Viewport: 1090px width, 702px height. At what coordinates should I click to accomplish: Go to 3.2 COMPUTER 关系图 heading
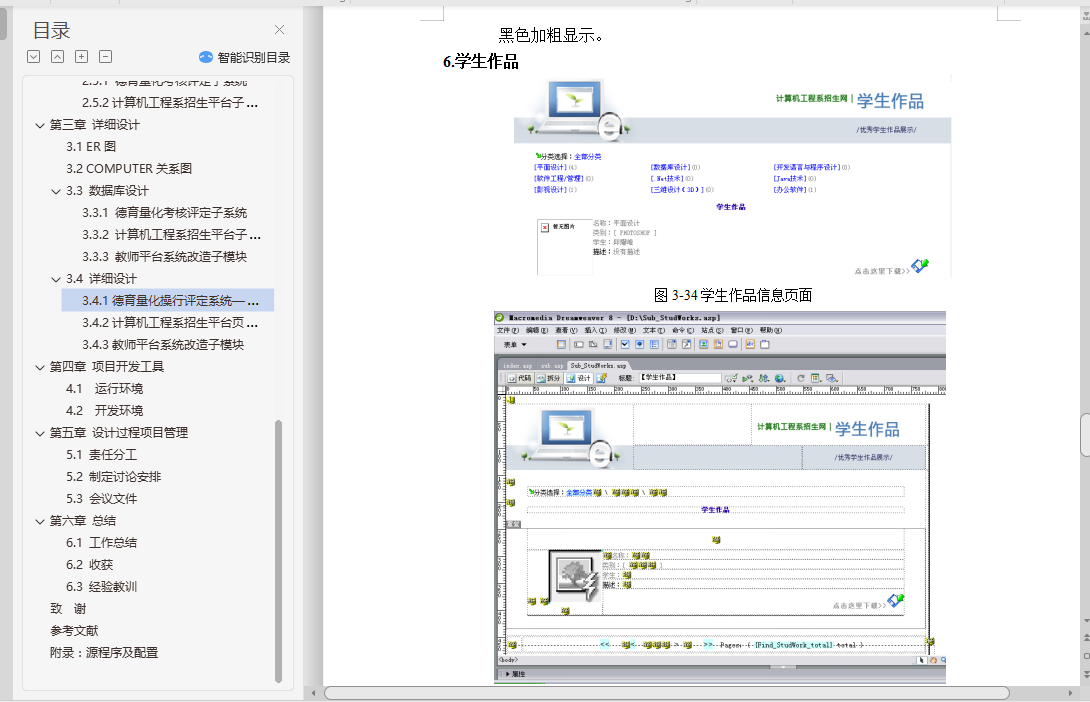[x=129, y=168]
